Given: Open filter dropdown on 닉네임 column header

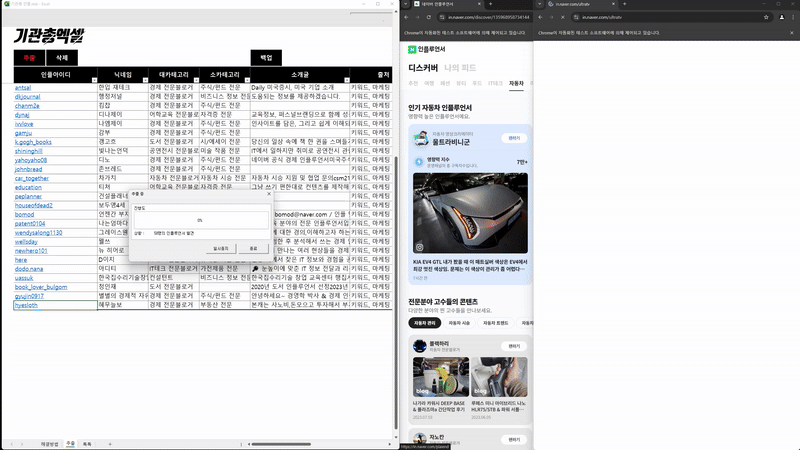Looking at the screenshot, I should pos(145,80).
